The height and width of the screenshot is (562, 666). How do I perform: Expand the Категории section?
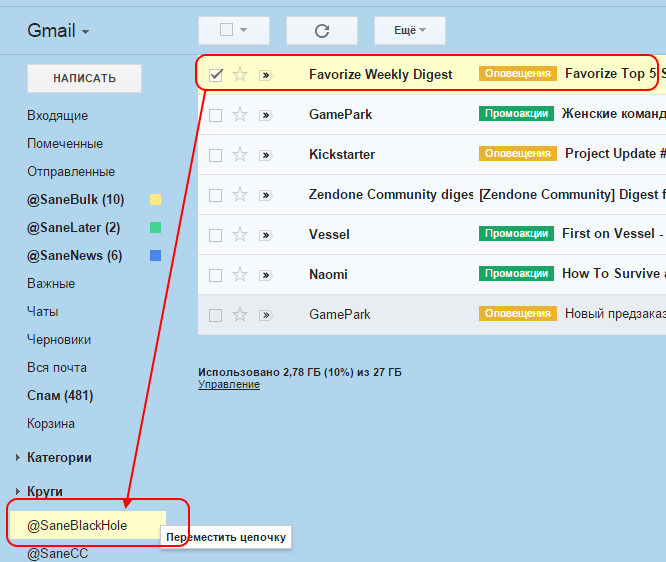coord(18,458)
